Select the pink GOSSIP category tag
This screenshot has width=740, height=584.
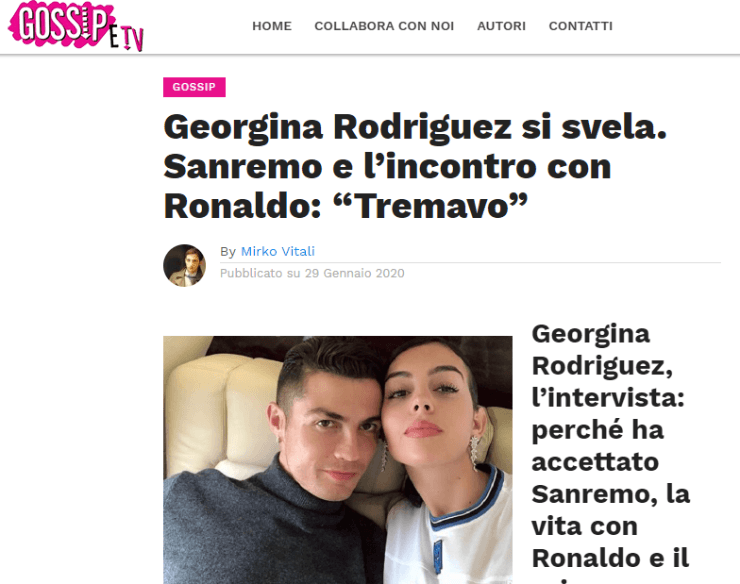(194, 87)
